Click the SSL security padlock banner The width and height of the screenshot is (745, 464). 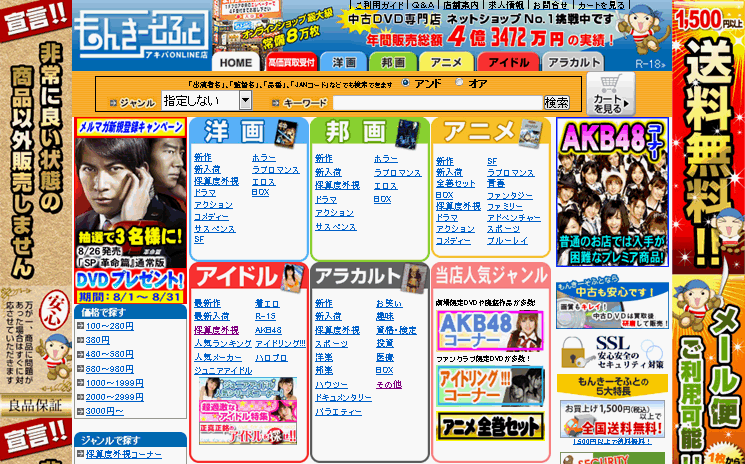(612, 352)
